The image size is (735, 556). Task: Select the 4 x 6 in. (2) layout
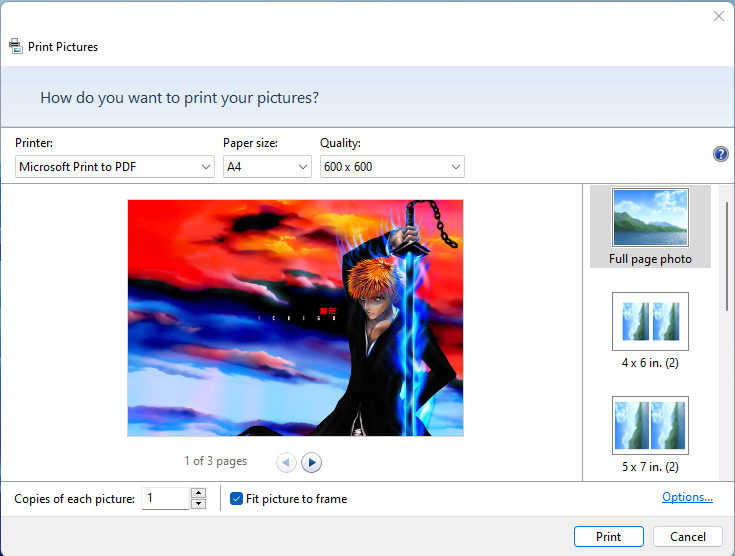click(650, 331)
